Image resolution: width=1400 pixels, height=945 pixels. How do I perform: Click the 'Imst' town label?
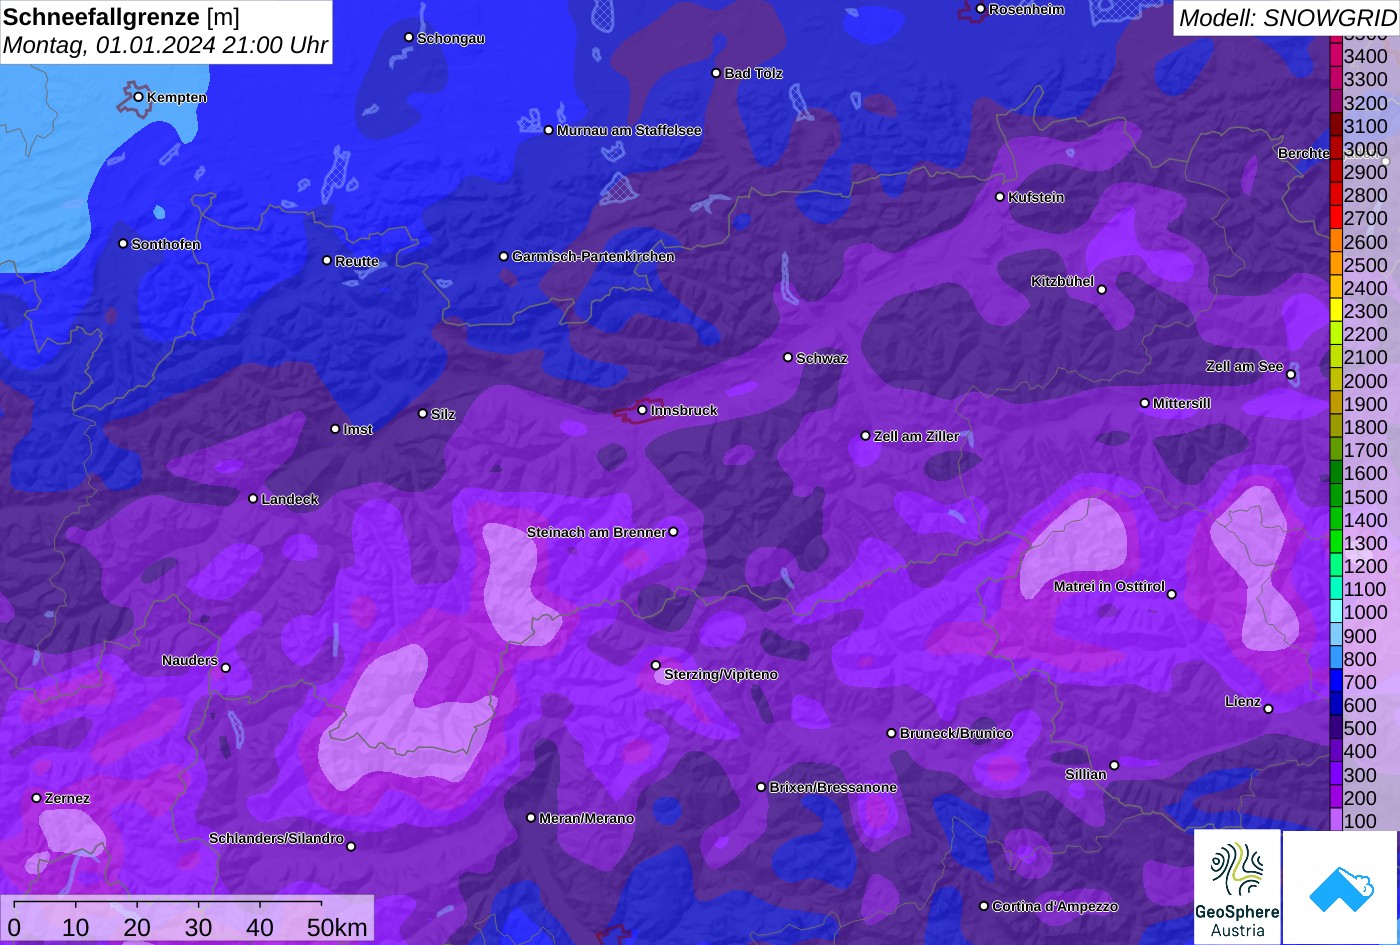pos(358,430)
